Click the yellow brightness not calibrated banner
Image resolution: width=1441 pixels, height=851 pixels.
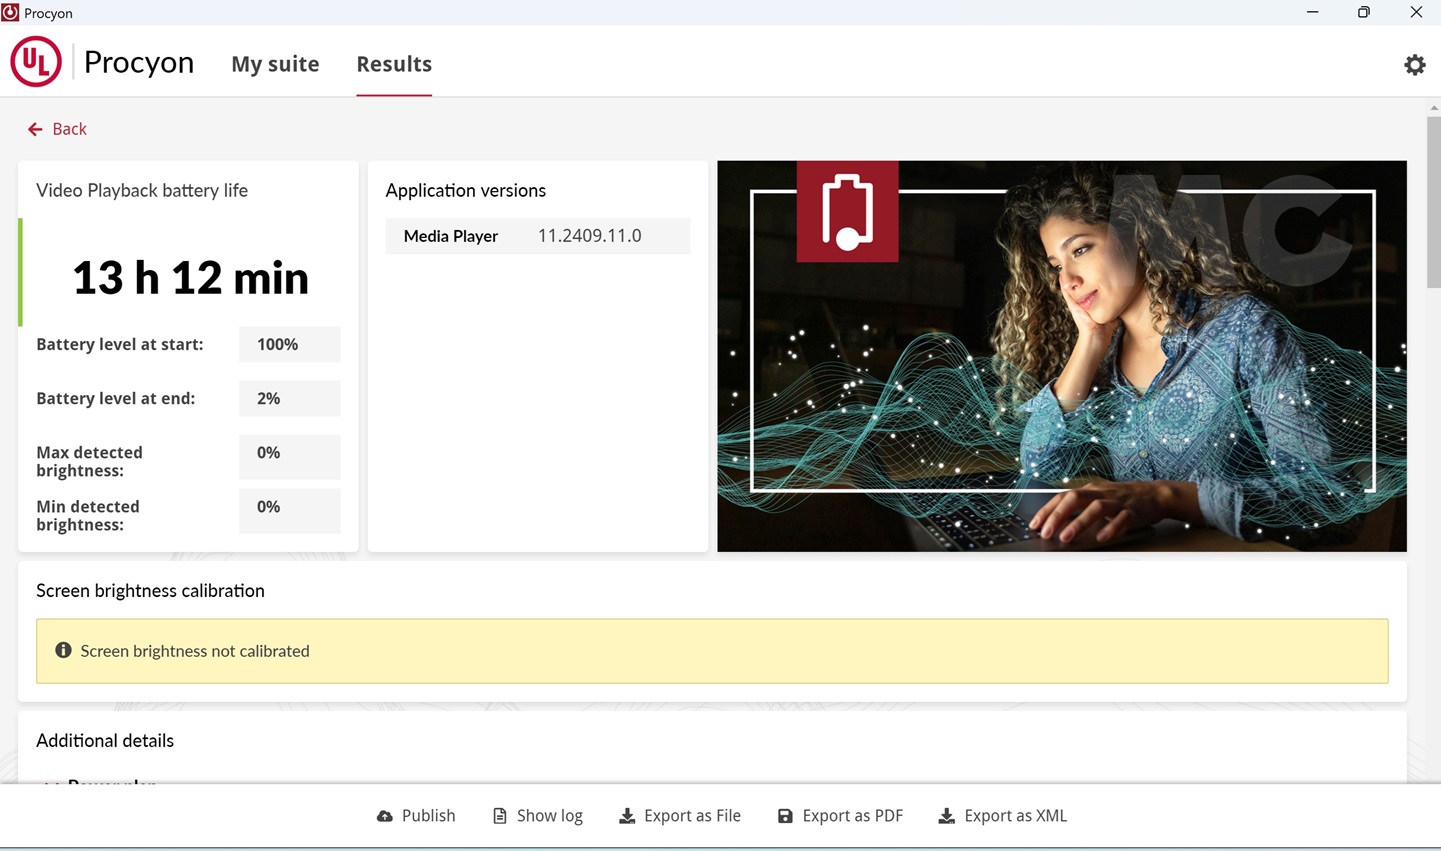tap(712, 651)
